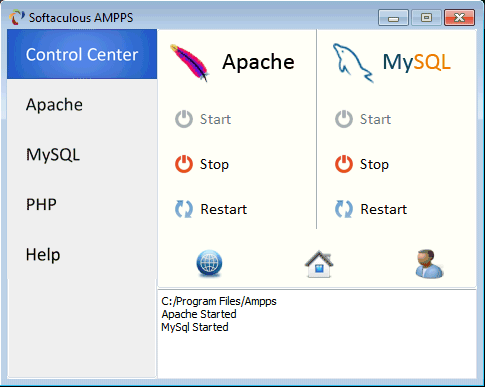Click the large MySQL heading text

(x=417, y=62)
